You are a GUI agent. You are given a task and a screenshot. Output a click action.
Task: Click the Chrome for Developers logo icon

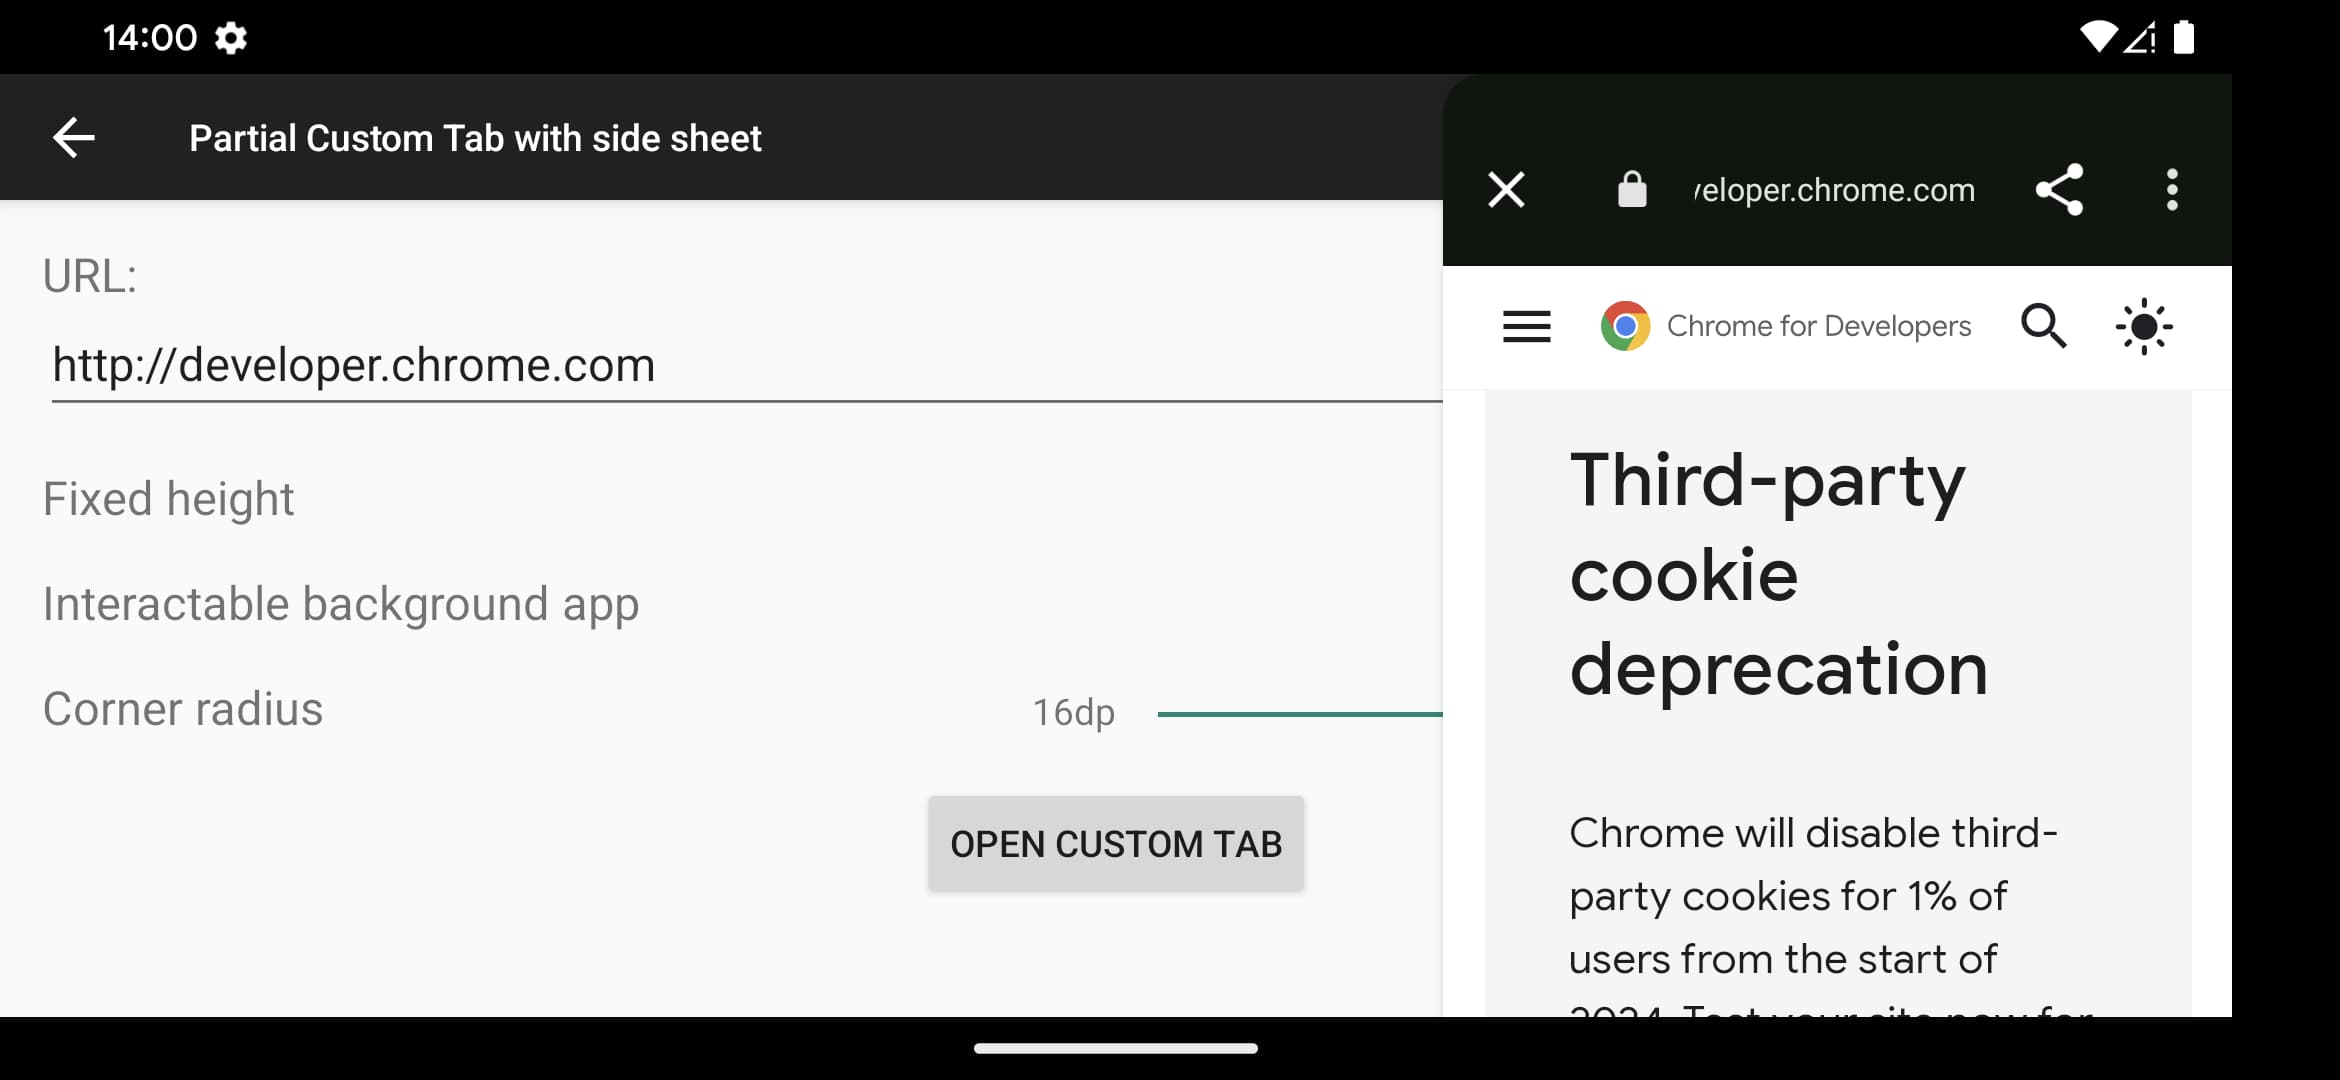pyautogui.click(x=1625, y=325)
